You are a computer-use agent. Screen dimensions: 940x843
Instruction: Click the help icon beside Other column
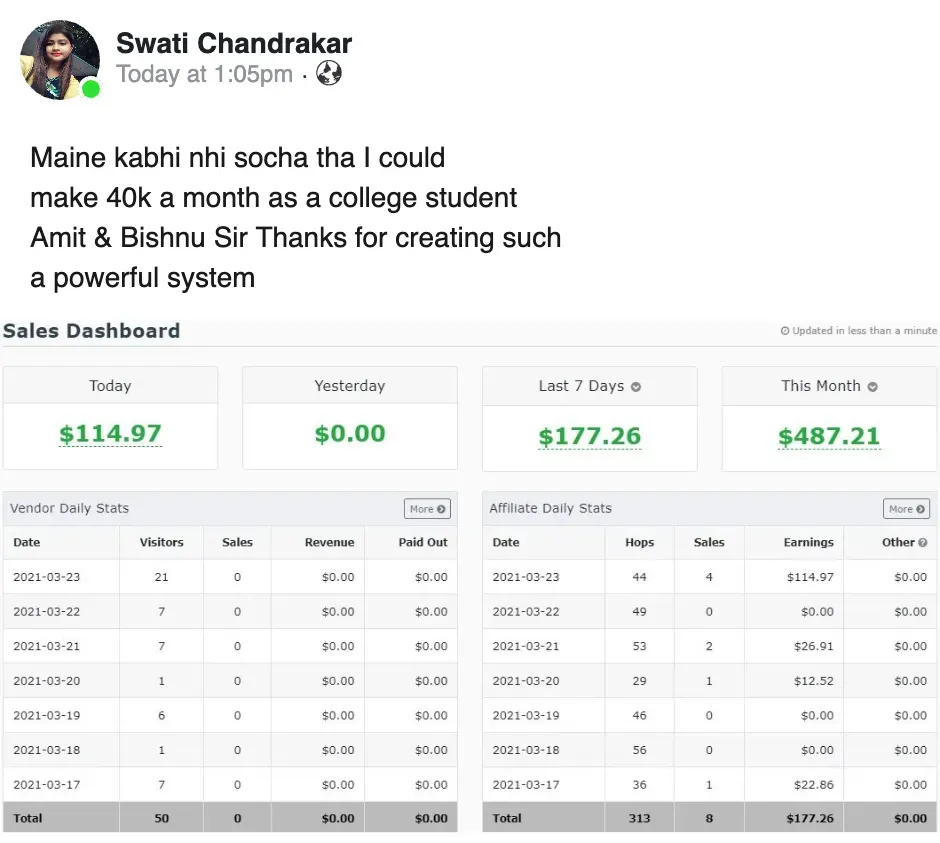(x=922, y=543)
